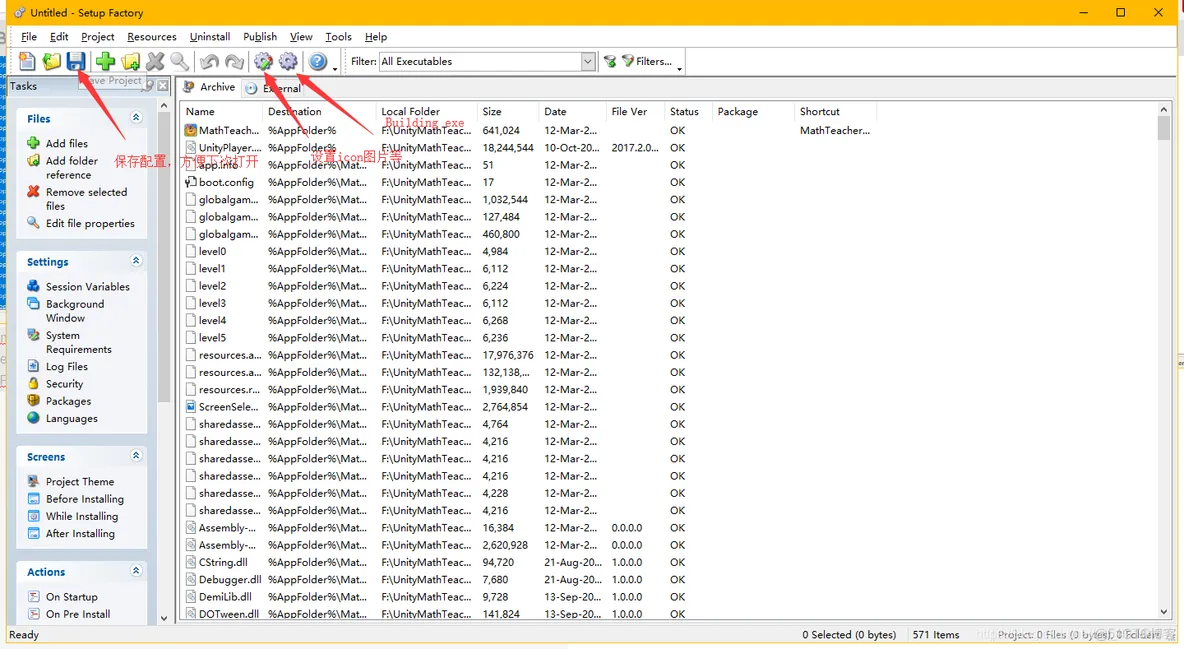The width and height of the screenshot is (1184, 649).
Task: Save the project with the floppy icon
Action: [x=76, y=61]
